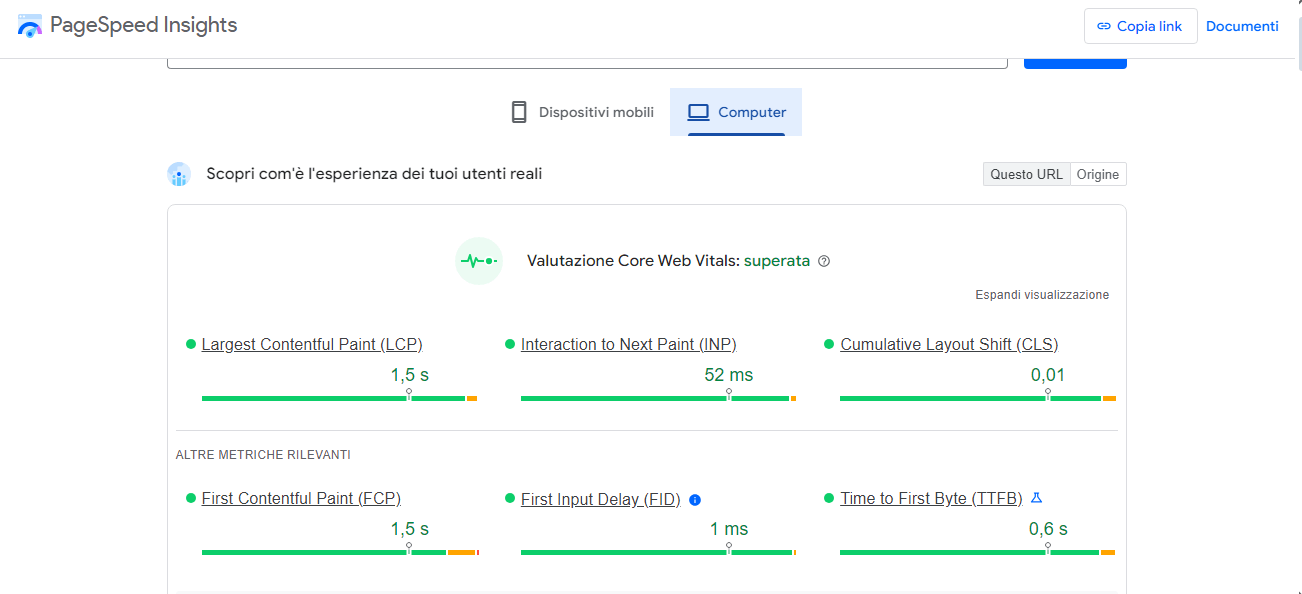Screen dimensions: 1302x594
Task: Open Interaction to Next Paint (INP) link
Action: pyautogui.click(x=629, y=344)
